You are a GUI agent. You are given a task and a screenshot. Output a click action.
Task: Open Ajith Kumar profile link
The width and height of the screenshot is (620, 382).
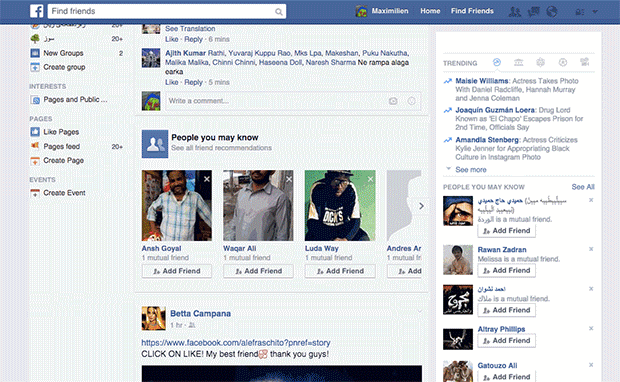[185, 53]
